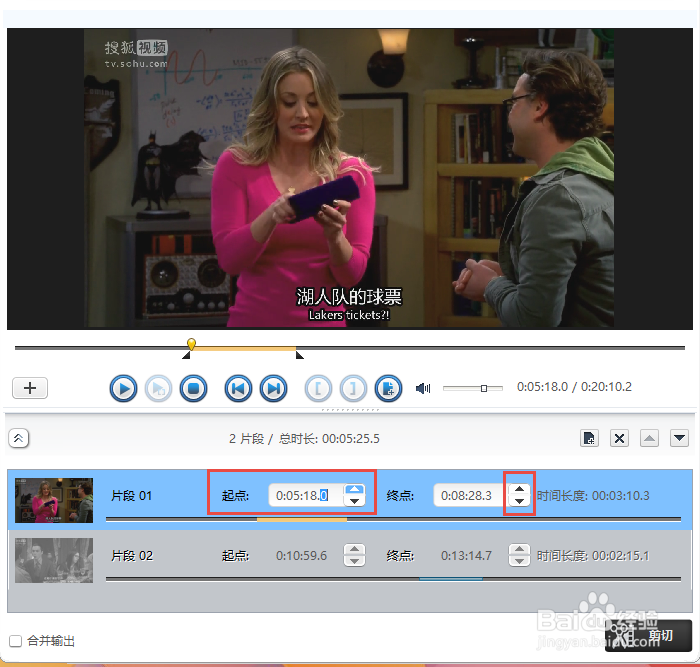Increase 片段 02 end time

point(519,550)
